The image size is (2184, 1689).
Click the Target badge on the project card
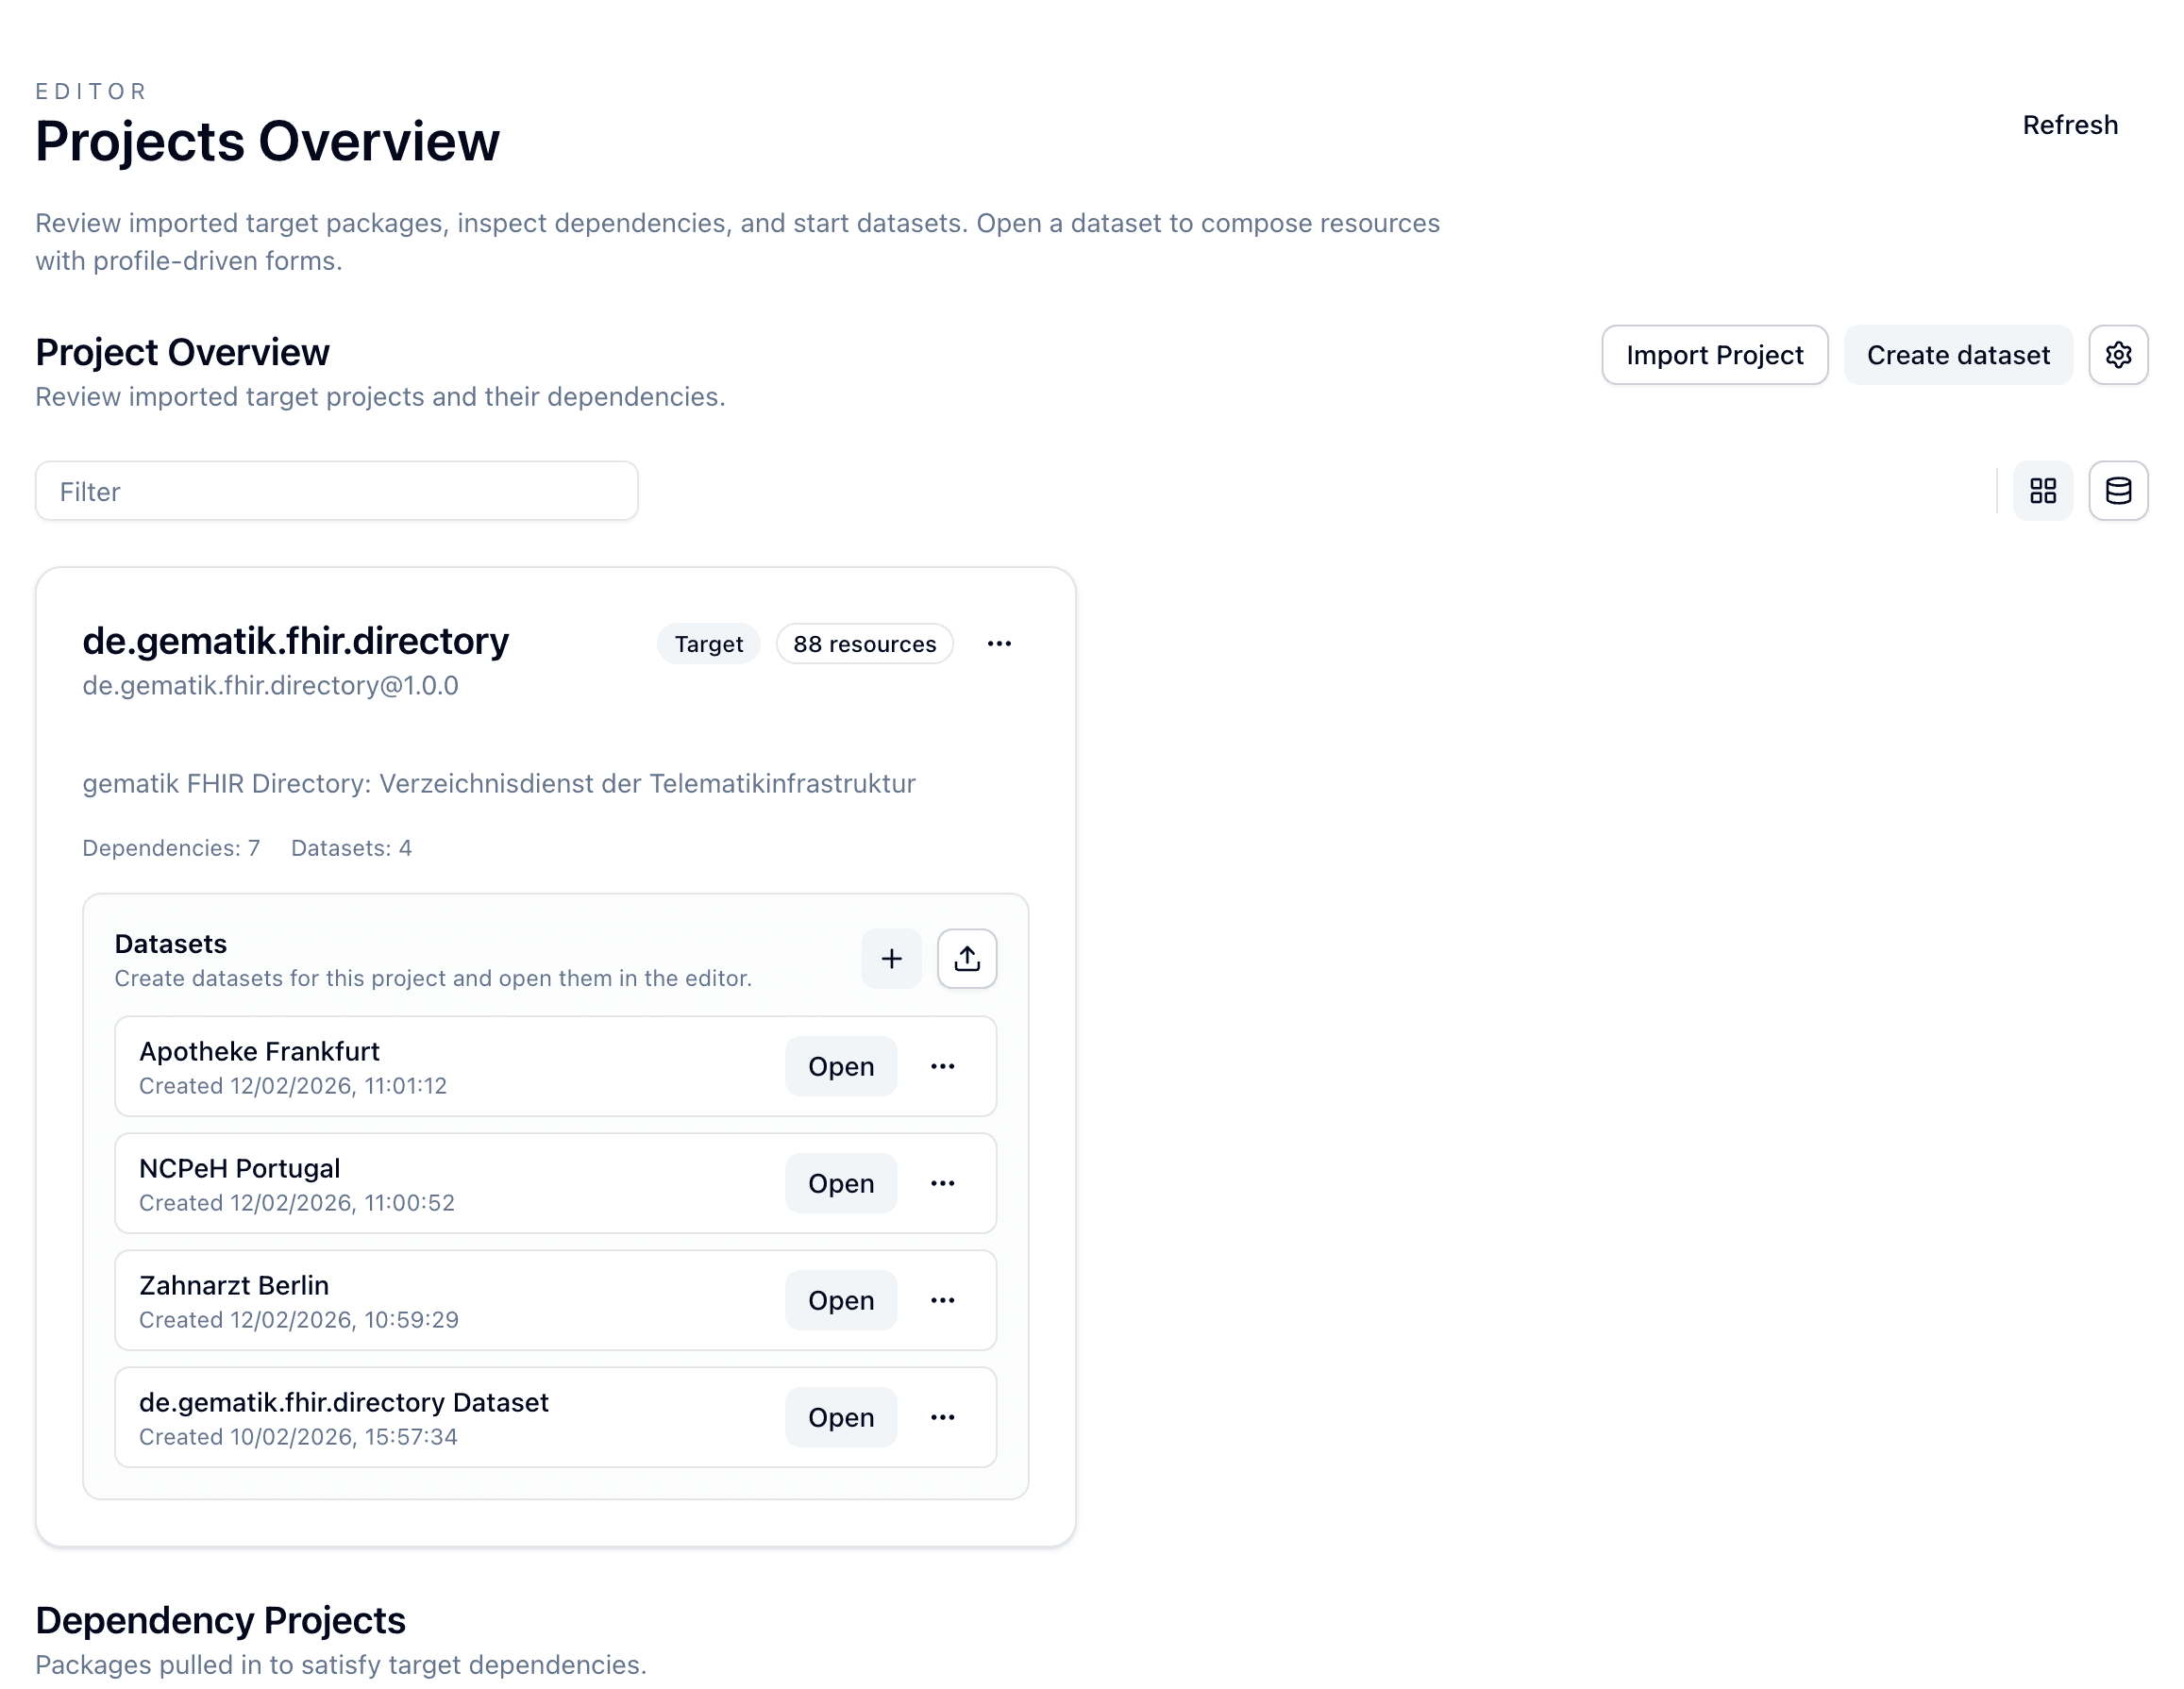coord(707,643)
